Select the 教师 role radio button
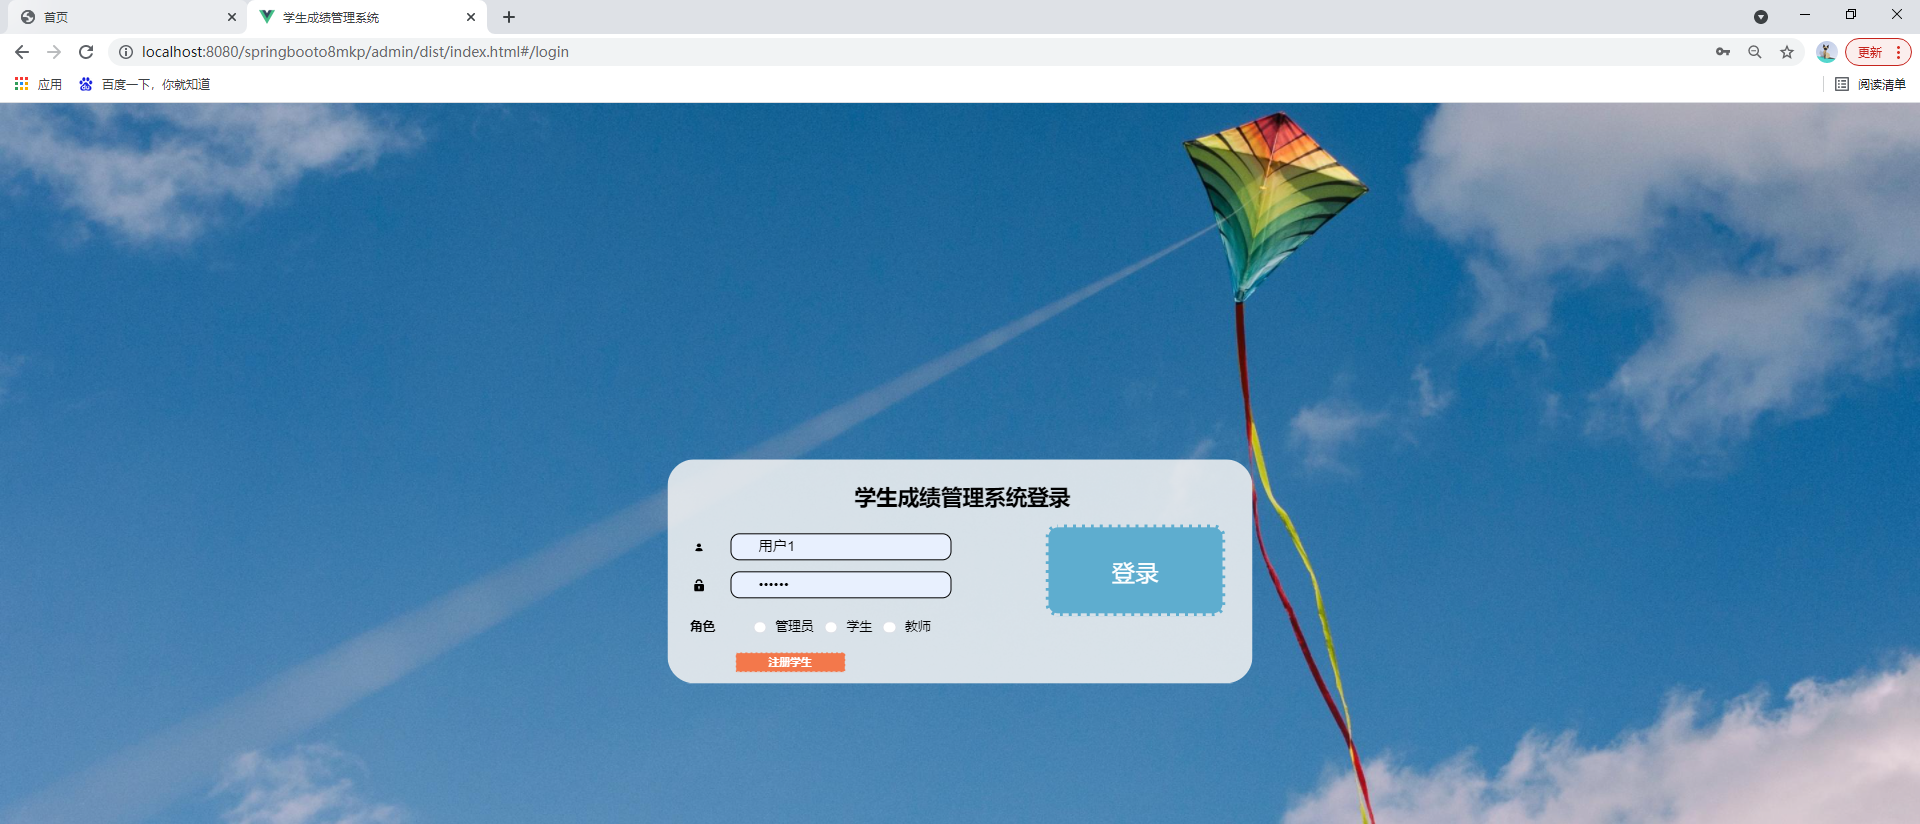This screenshot has width=1920, height=824. [889, 627]
